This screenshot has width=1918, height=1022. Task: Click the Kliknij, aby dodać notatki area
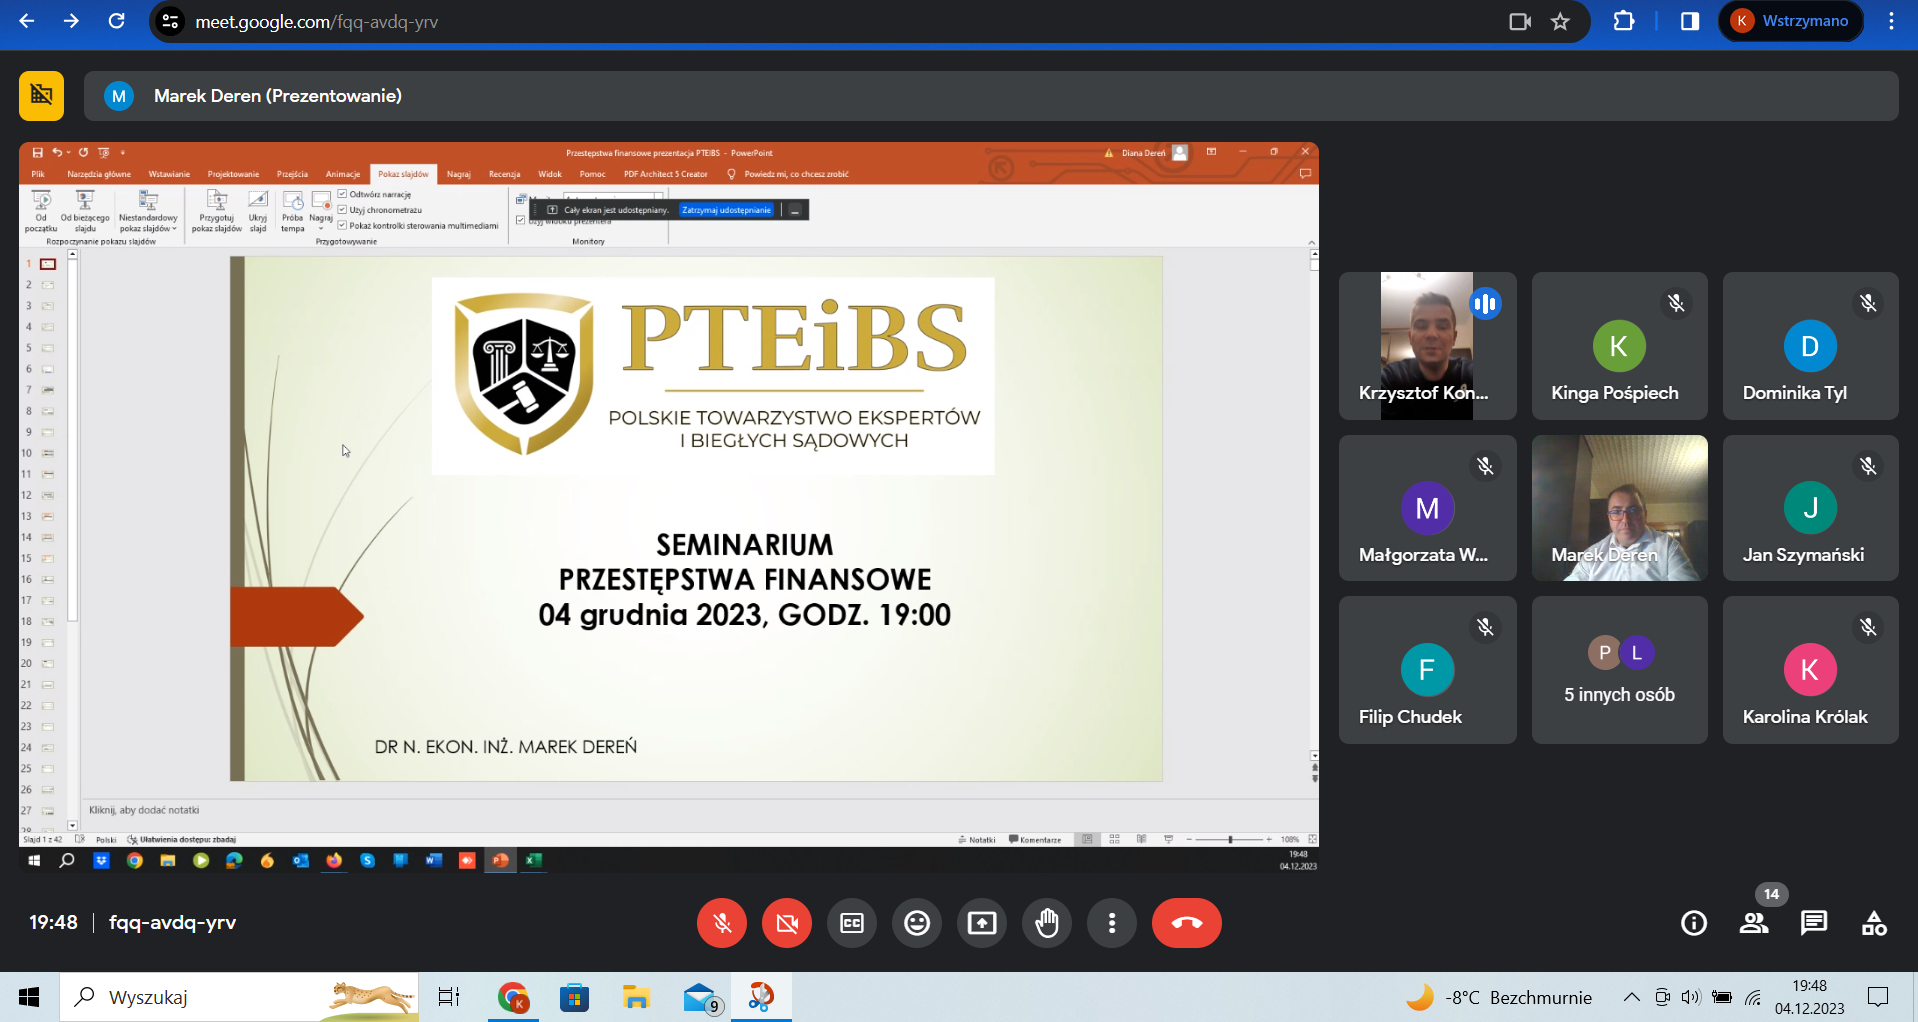tap(144, 810)
